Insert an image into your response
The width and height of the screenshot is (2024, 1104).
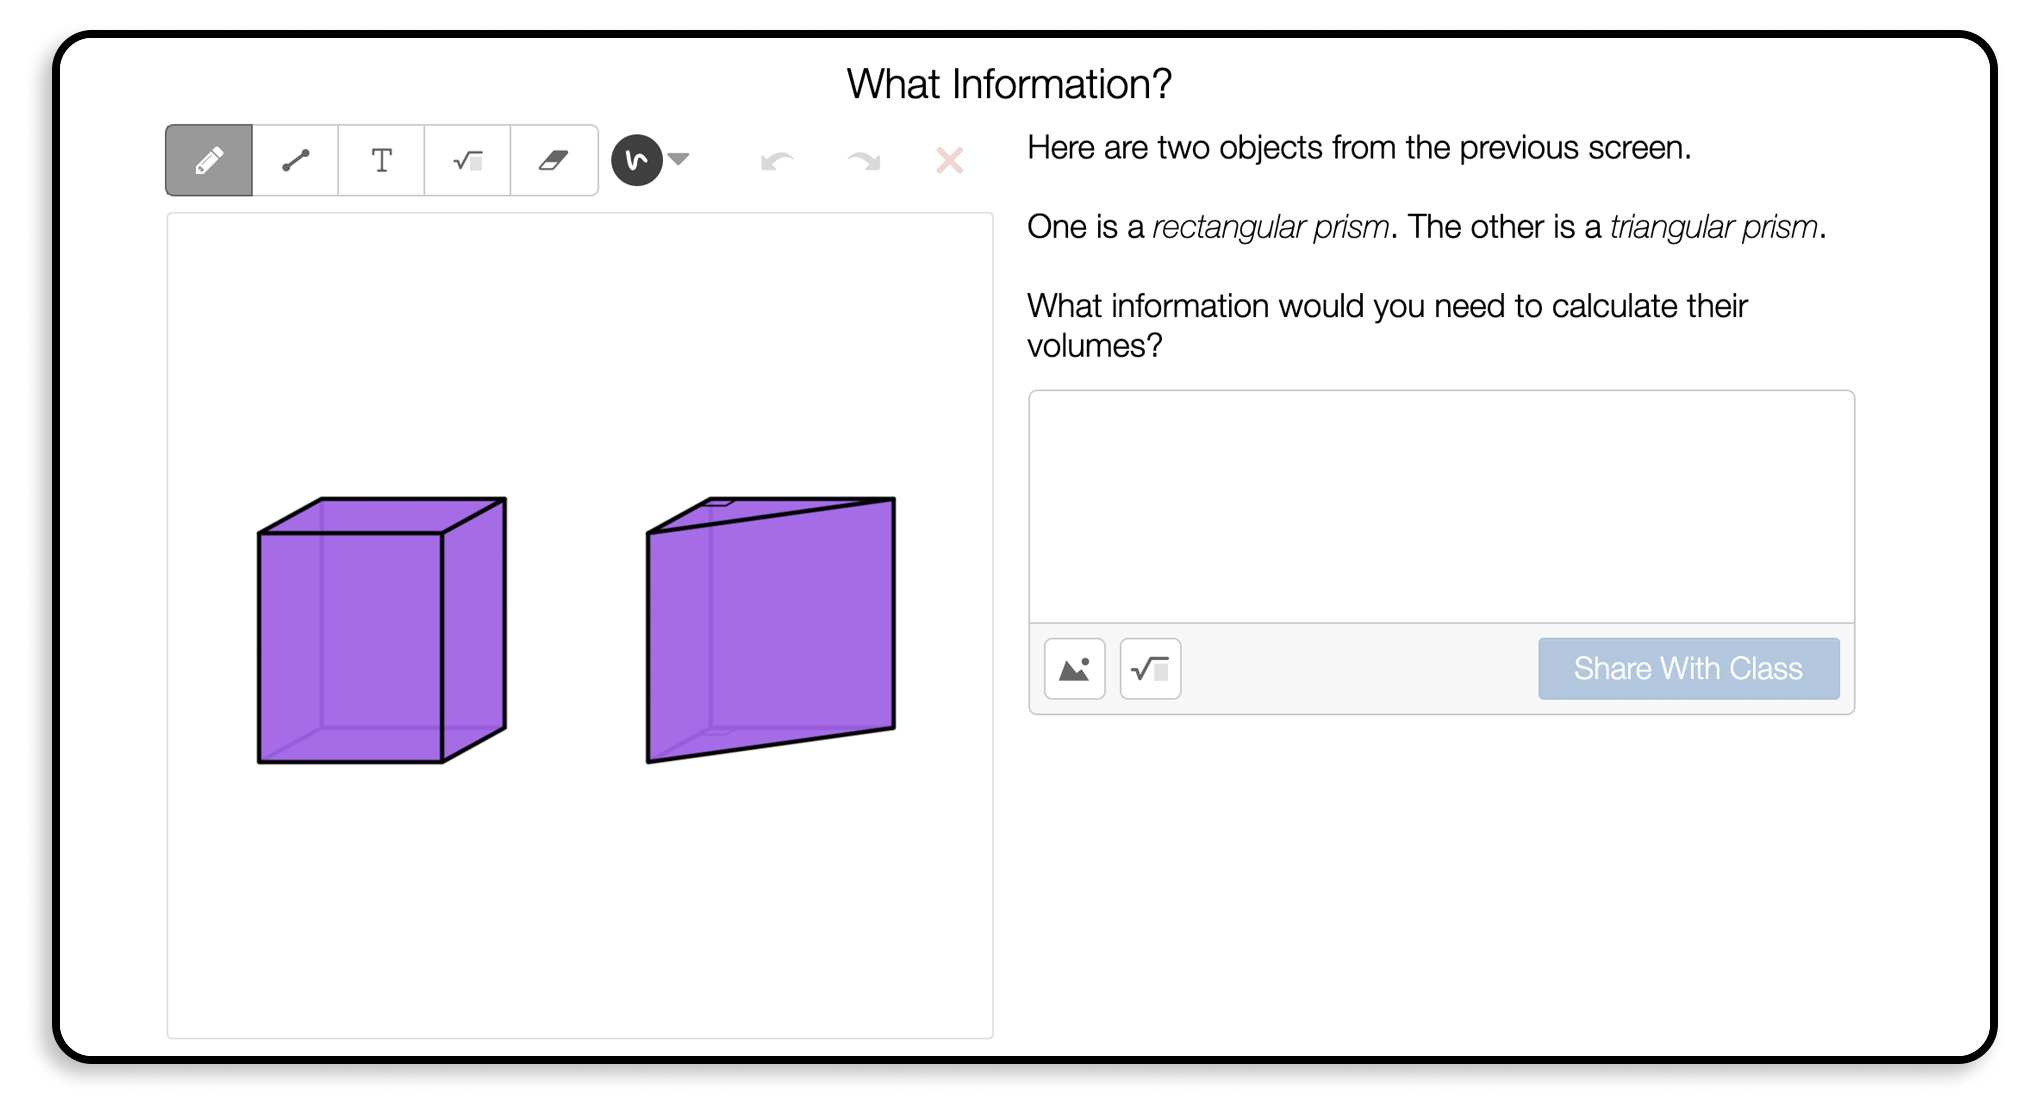click(1073, 668)
